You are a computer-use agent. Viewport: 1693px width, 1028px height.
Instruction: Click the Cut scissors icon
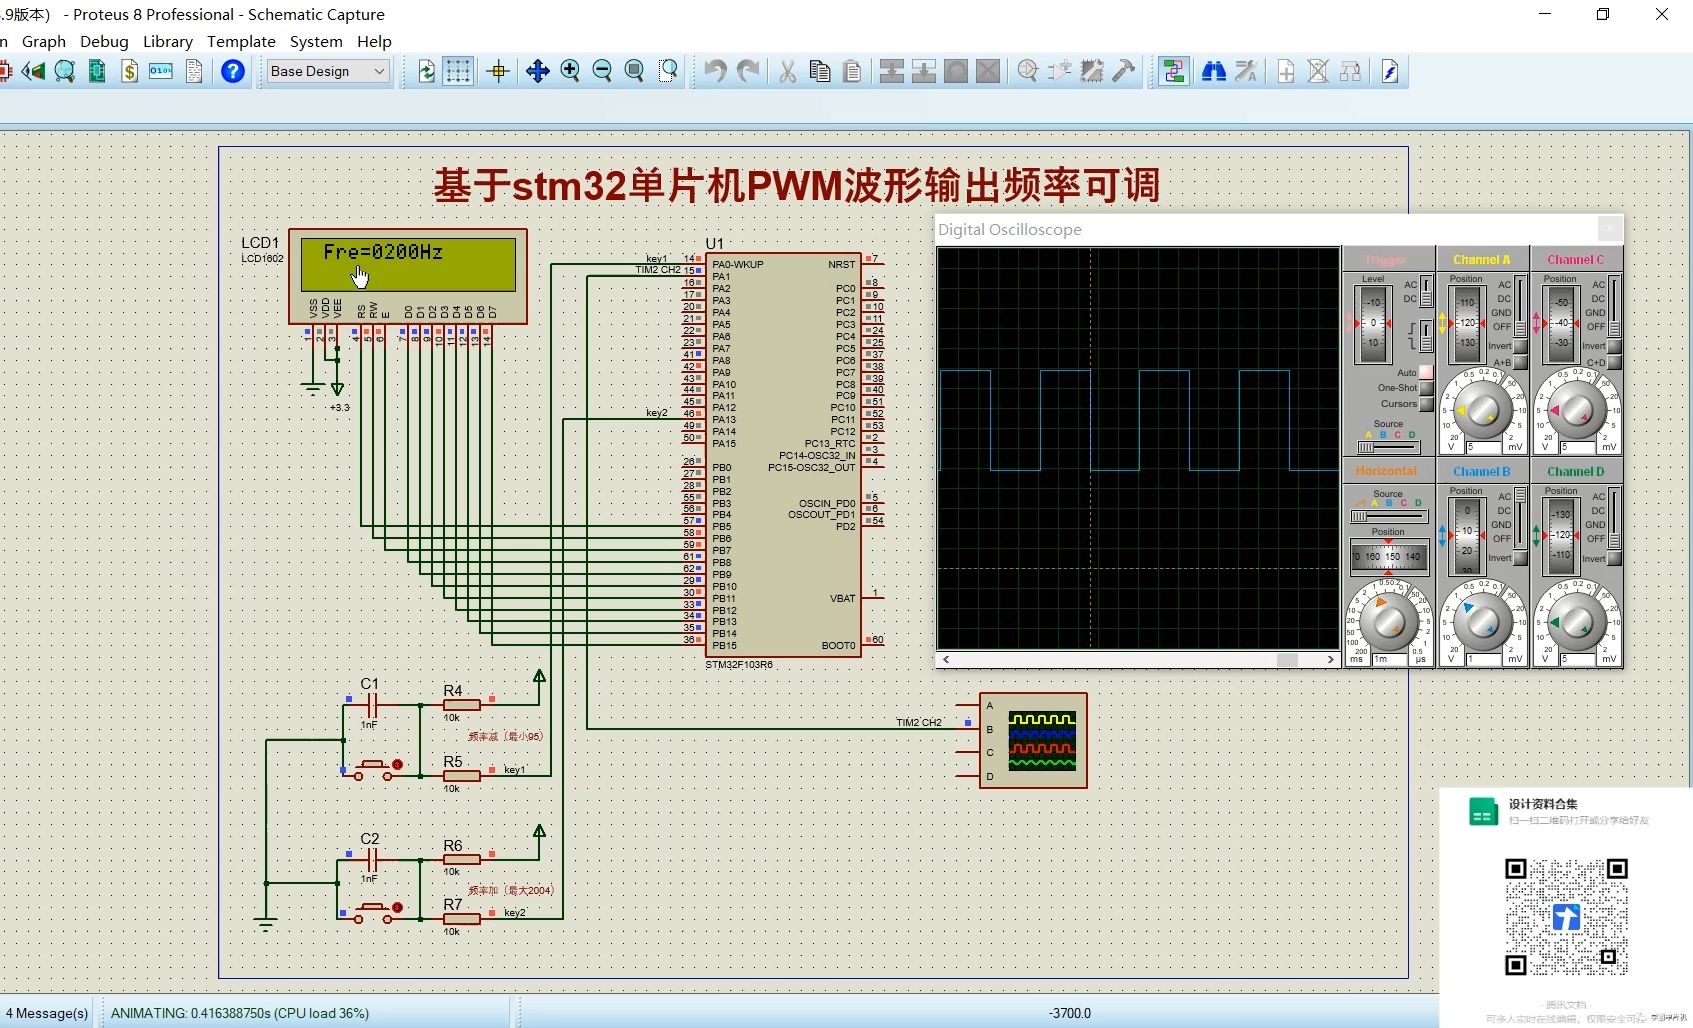click(x=788, y=71)
